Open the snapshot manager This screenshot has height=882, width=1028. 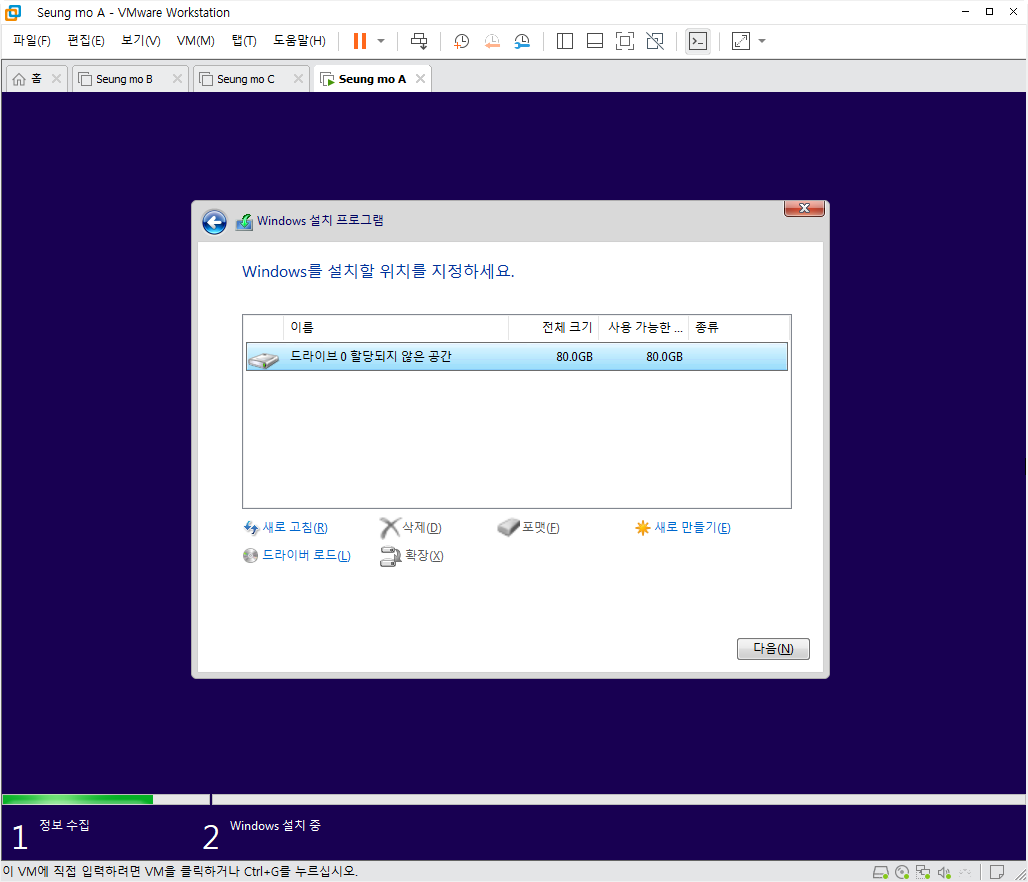coord(522,41)
